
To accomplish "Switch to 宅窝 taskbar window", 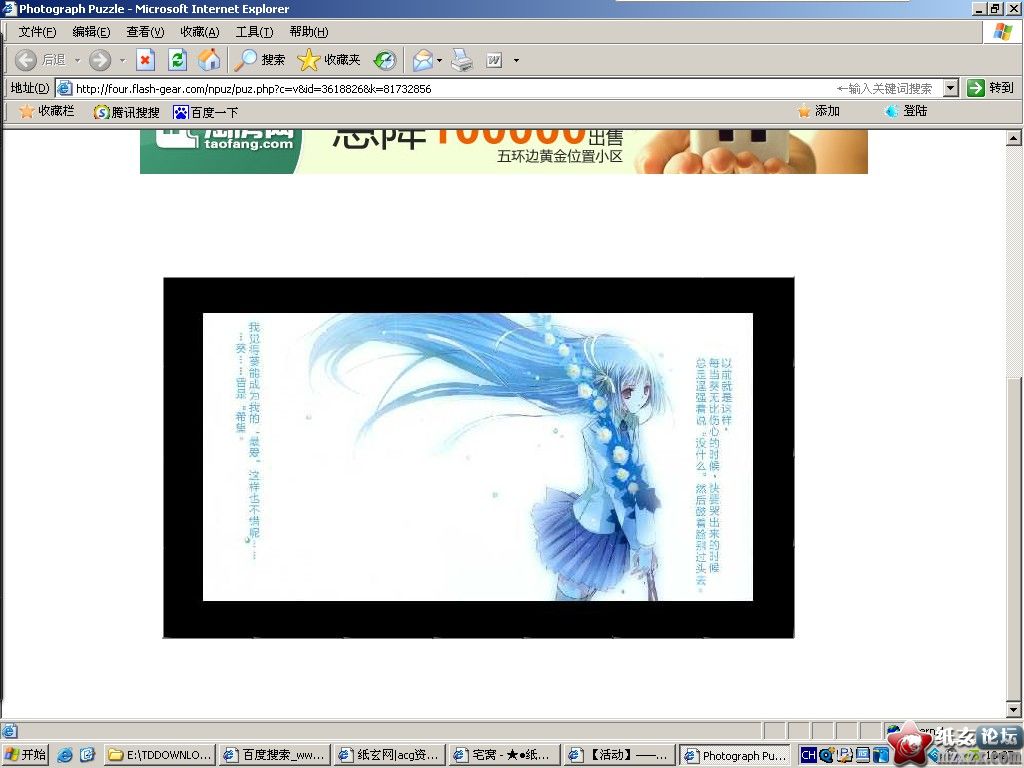I will pos(505,755).
